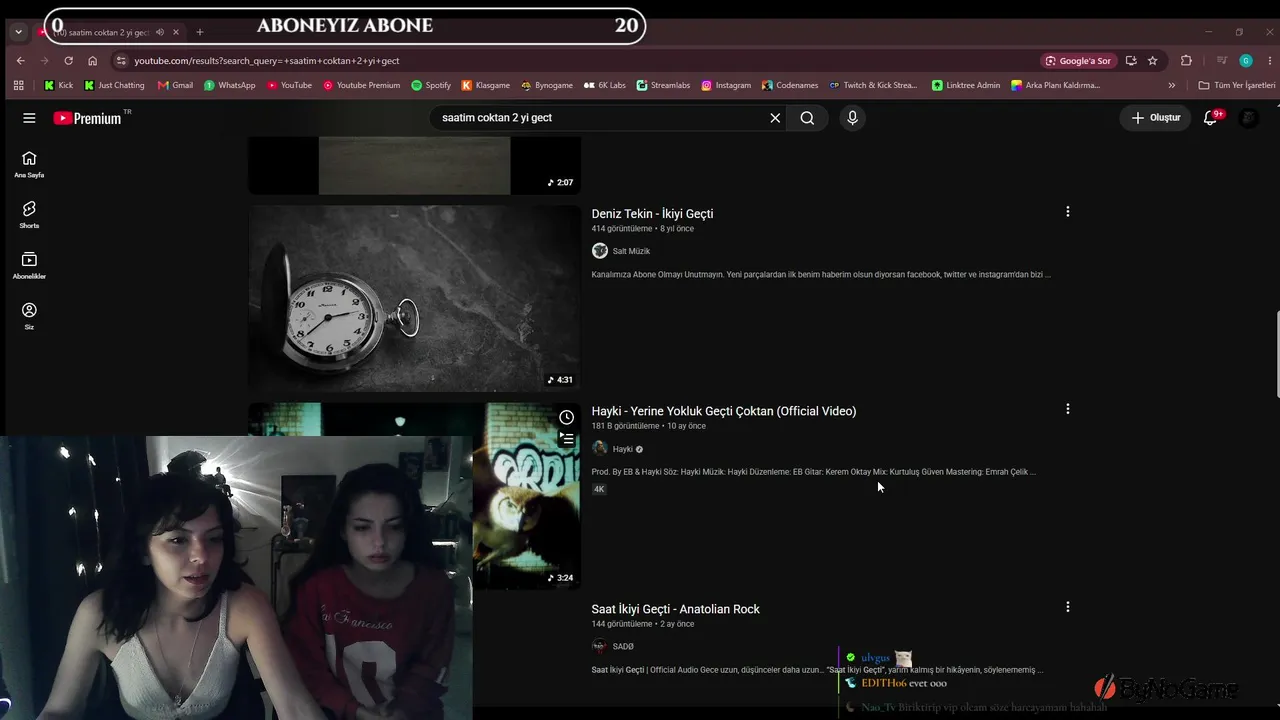Open the Just Chatting bookmark
The image size is (1280, 720).
[x=115, y=85]
